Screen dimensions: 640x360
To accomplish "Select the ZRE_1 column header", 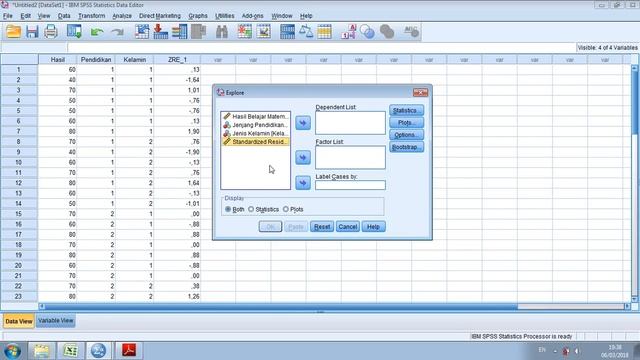I will pyautogui.click(x=177, y=60).
